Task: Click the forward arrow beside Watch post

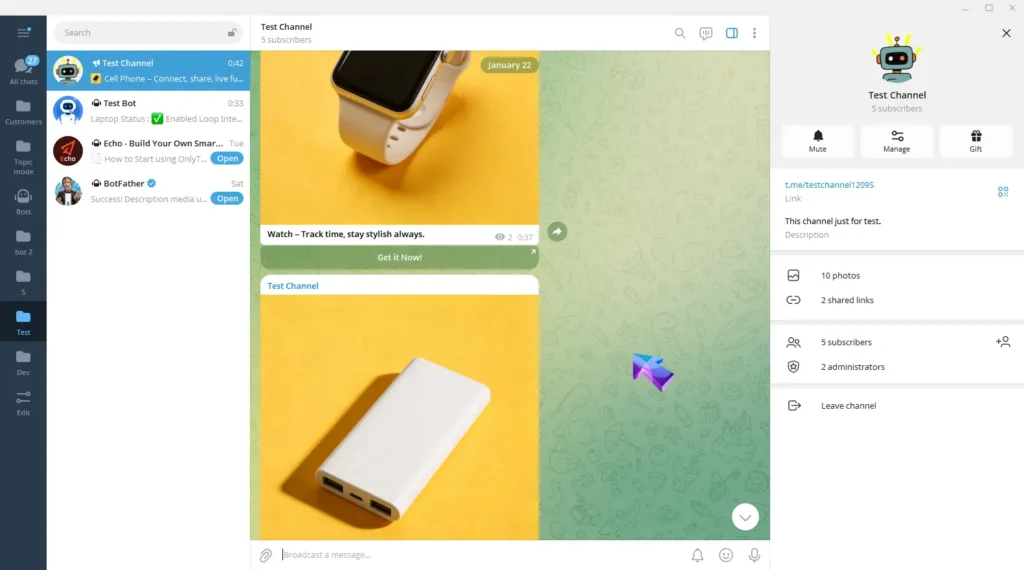Action: pyautogui.click(x=557, y=232)
